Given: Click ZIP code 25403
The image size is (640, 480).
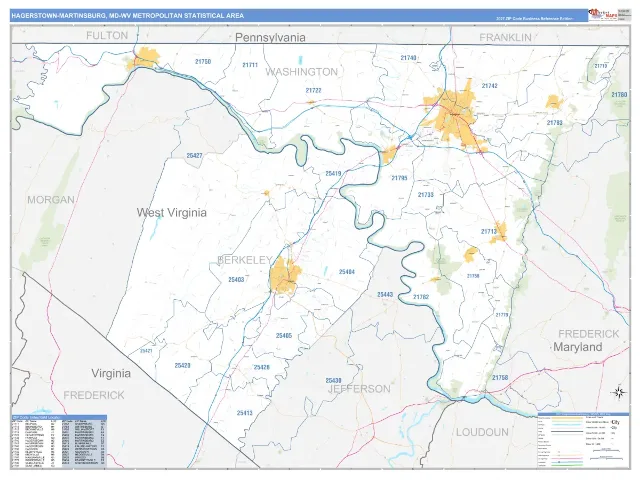Looking at the screenshot, I should click(236, 280).
